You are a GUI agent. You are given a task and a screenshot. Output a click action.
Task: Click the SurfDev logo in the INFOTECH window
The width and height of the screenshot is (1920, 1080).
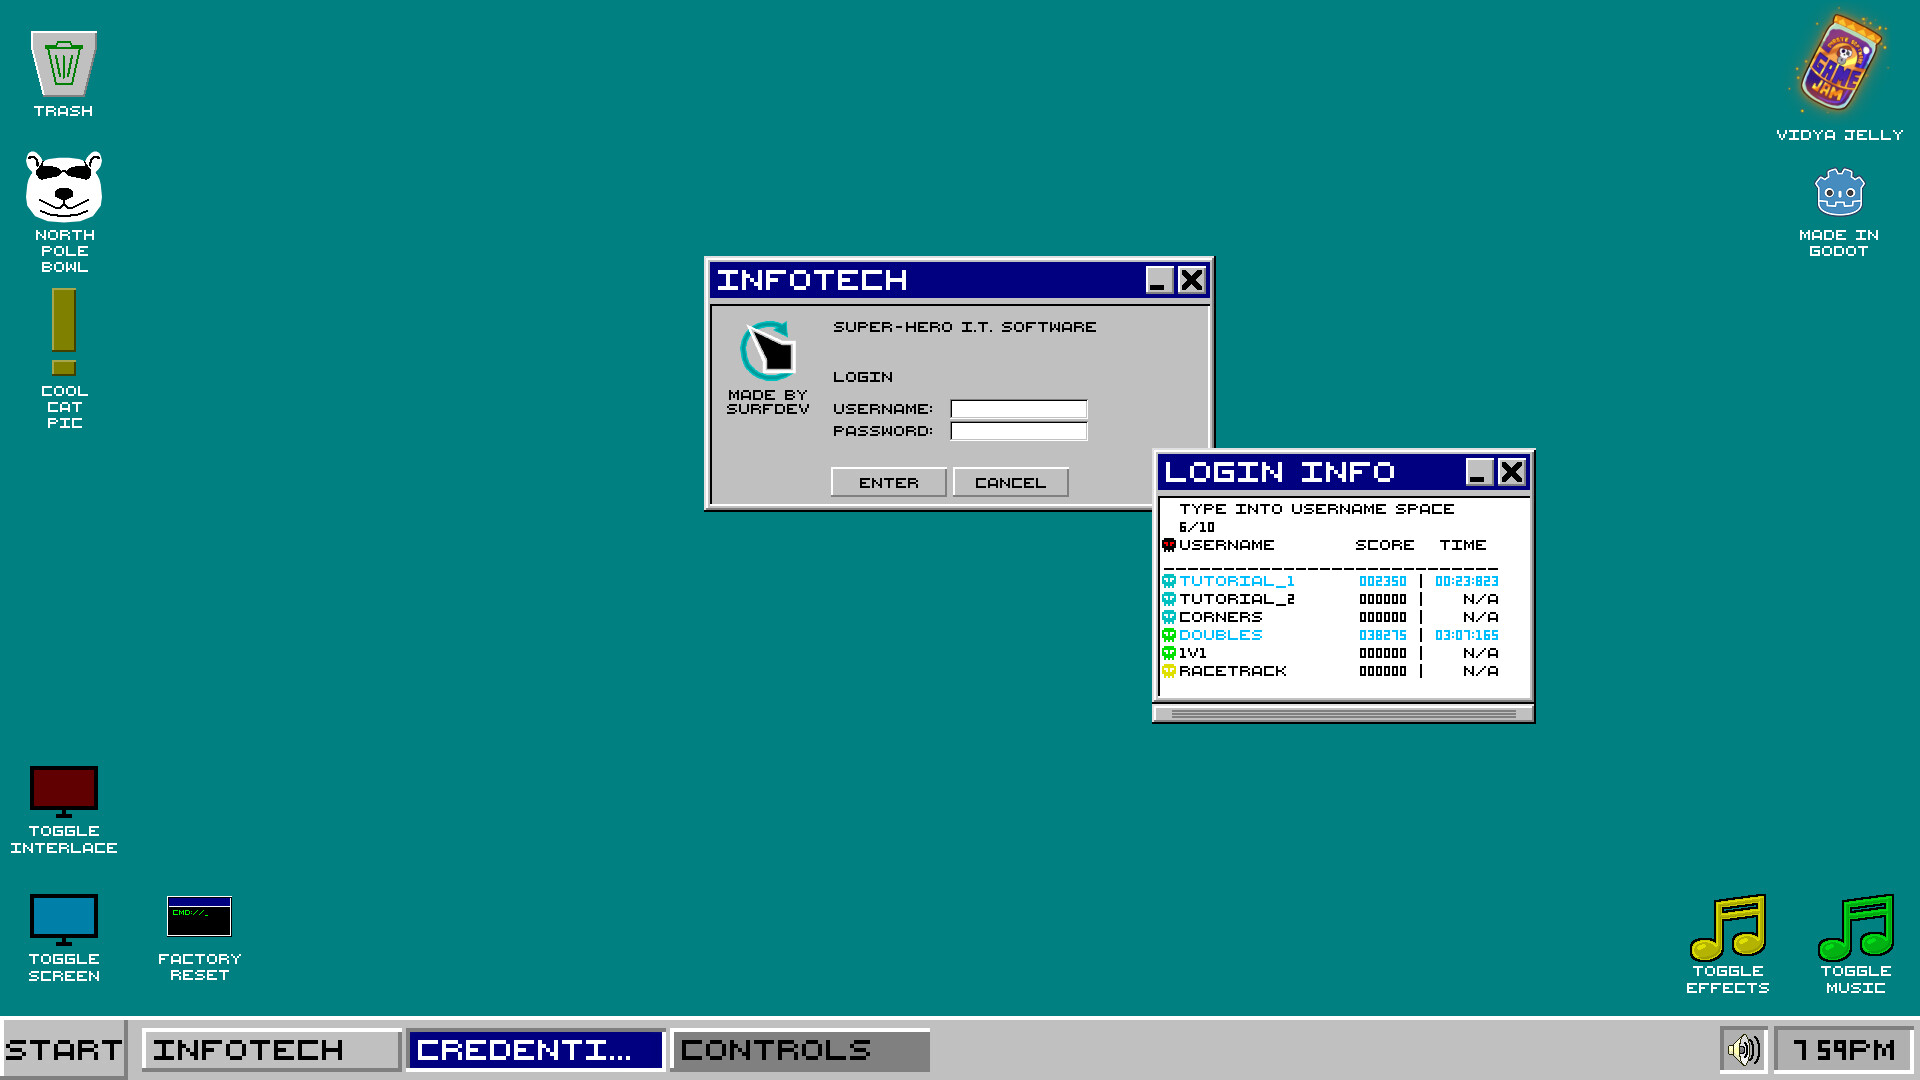(766, 352)
